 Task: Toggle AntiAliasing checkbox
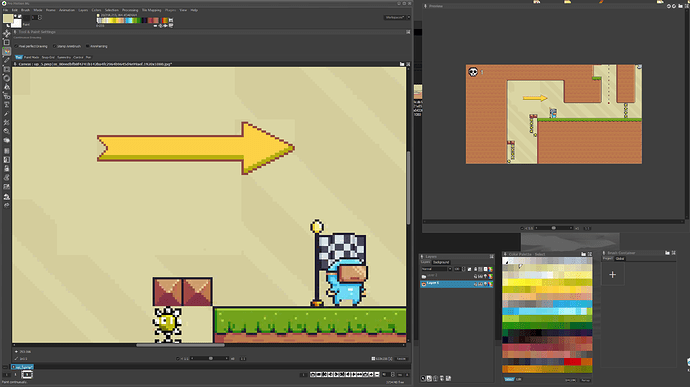coord(87,46)
